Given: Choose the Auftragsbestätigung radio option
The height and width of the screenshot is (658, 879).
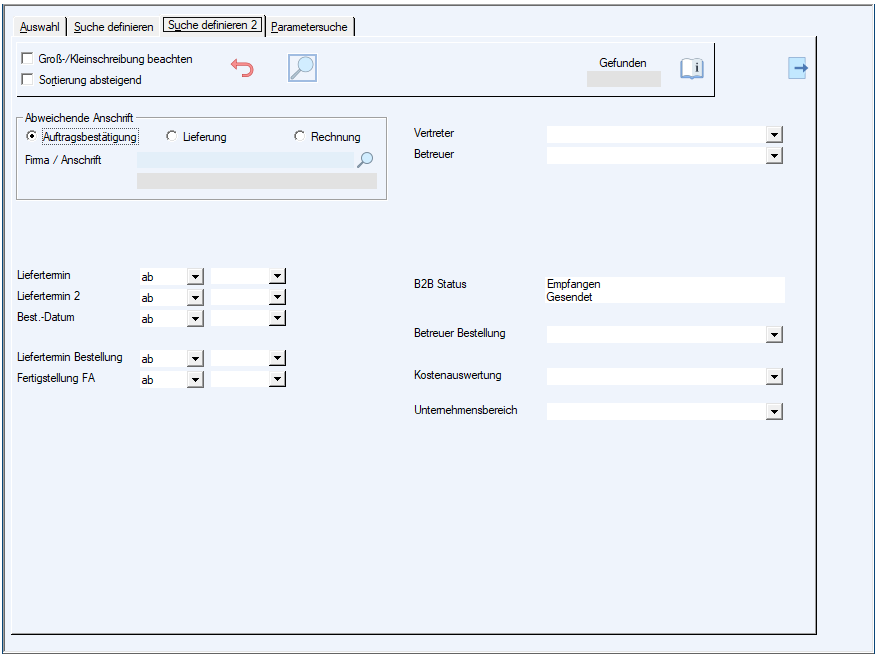Looking at the screenshot, I should (x=32, y=136).
